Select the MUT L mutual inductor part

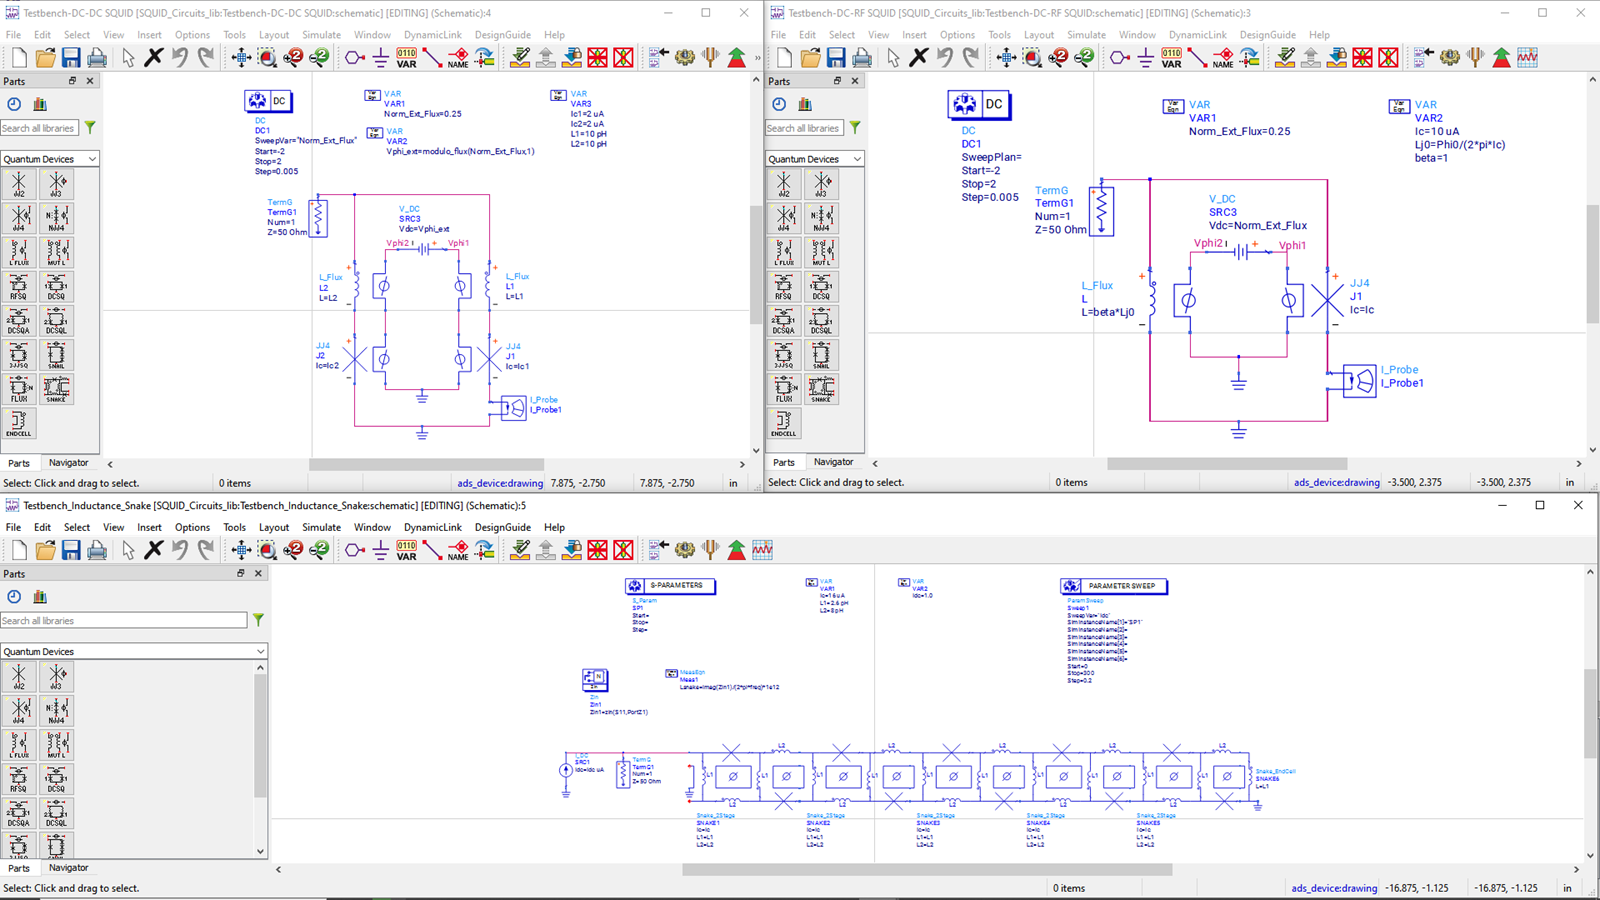[x=57, y=251]
